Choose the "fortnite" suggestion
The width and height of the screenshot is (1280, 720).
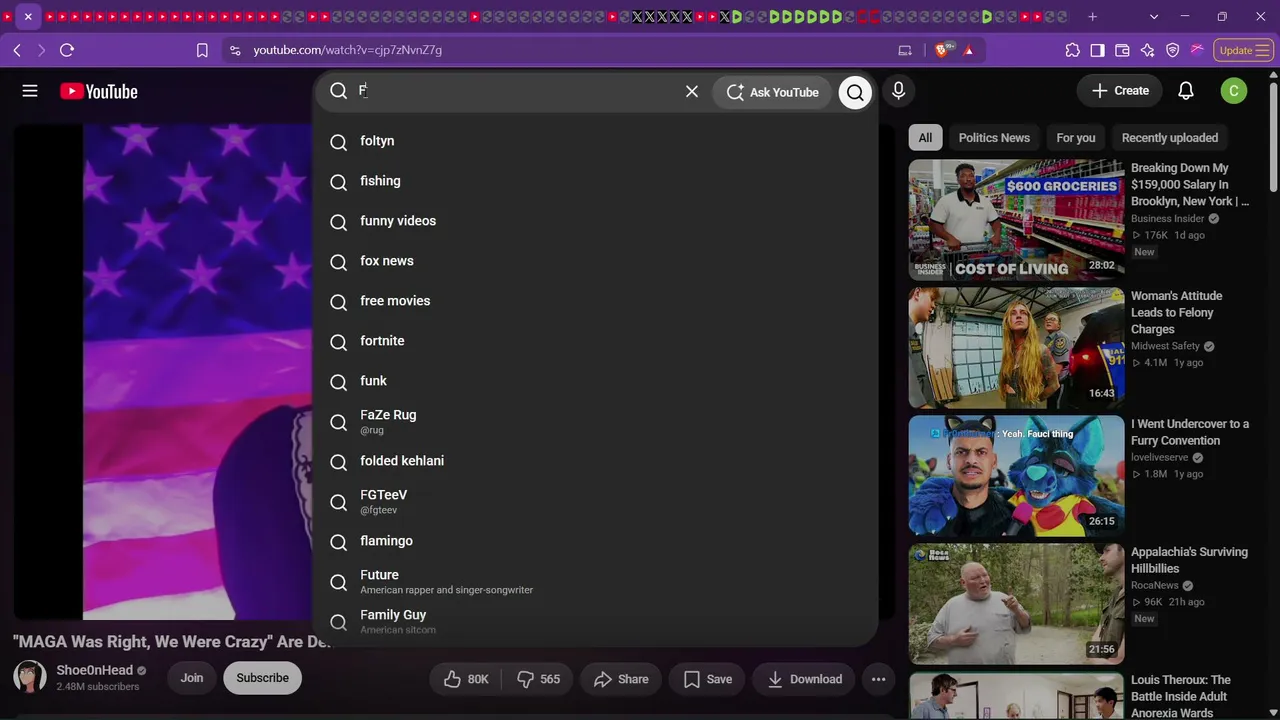[x=595, y=341]
